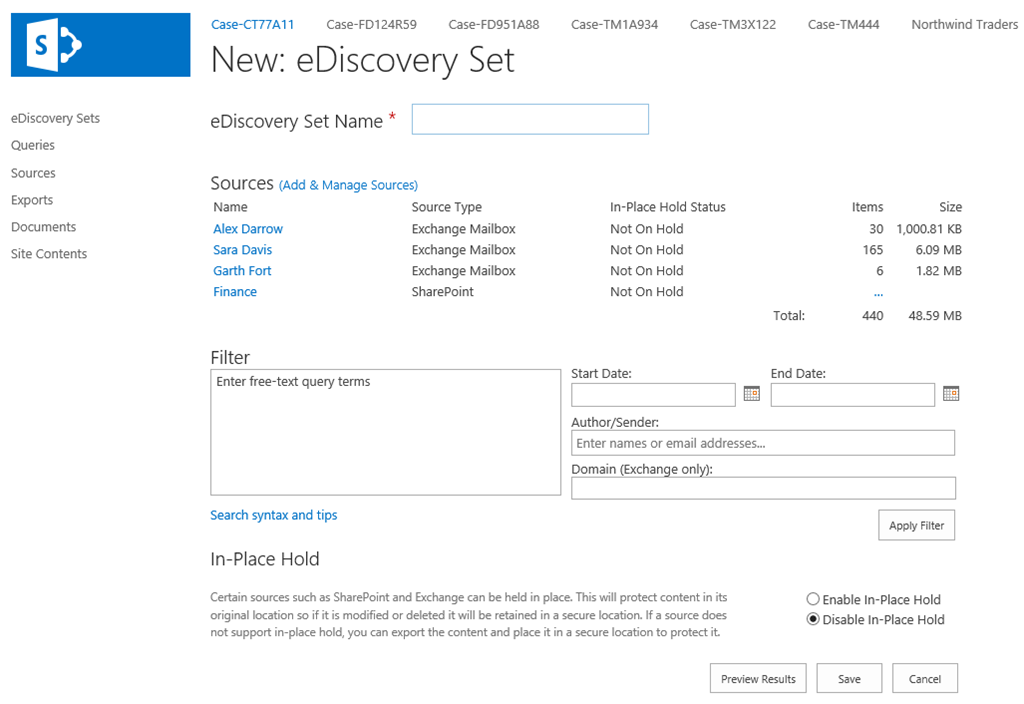The width and height of the screenshot is (1024, 704).
Task: Click the Cancel button
Action: (925, 679)
